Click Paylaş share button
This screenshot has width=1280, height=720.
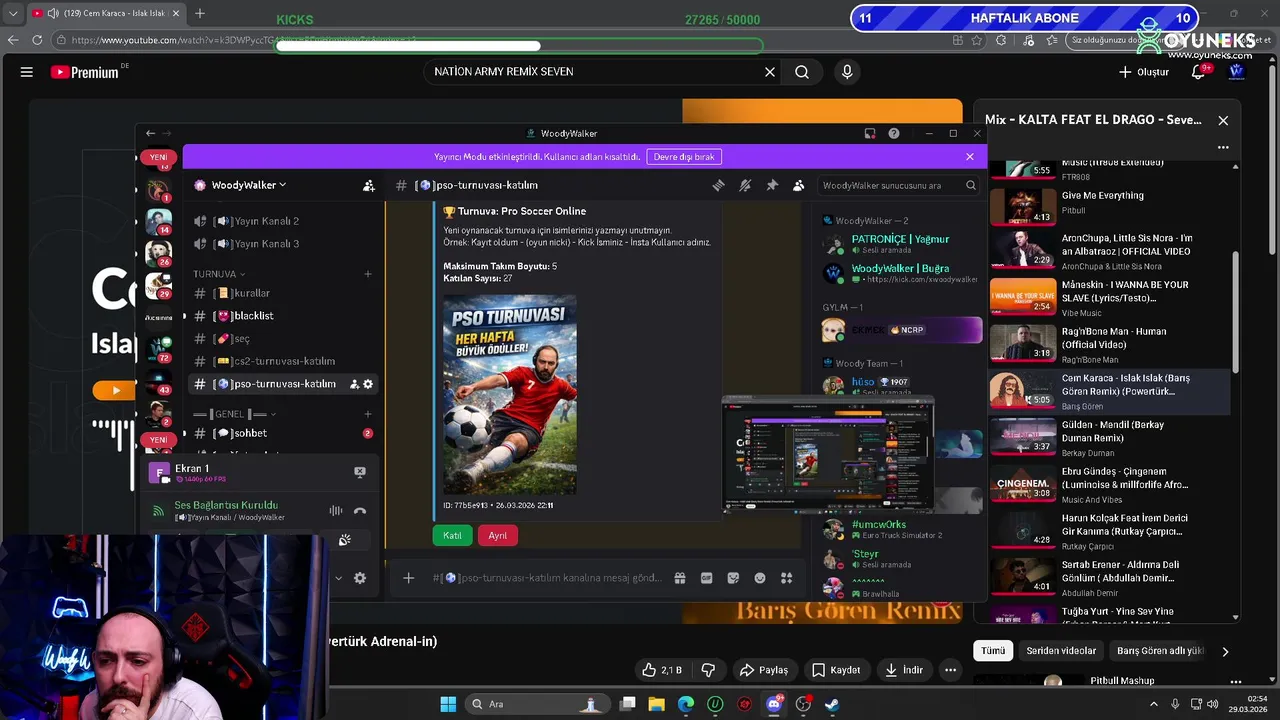tap(764, 670)
